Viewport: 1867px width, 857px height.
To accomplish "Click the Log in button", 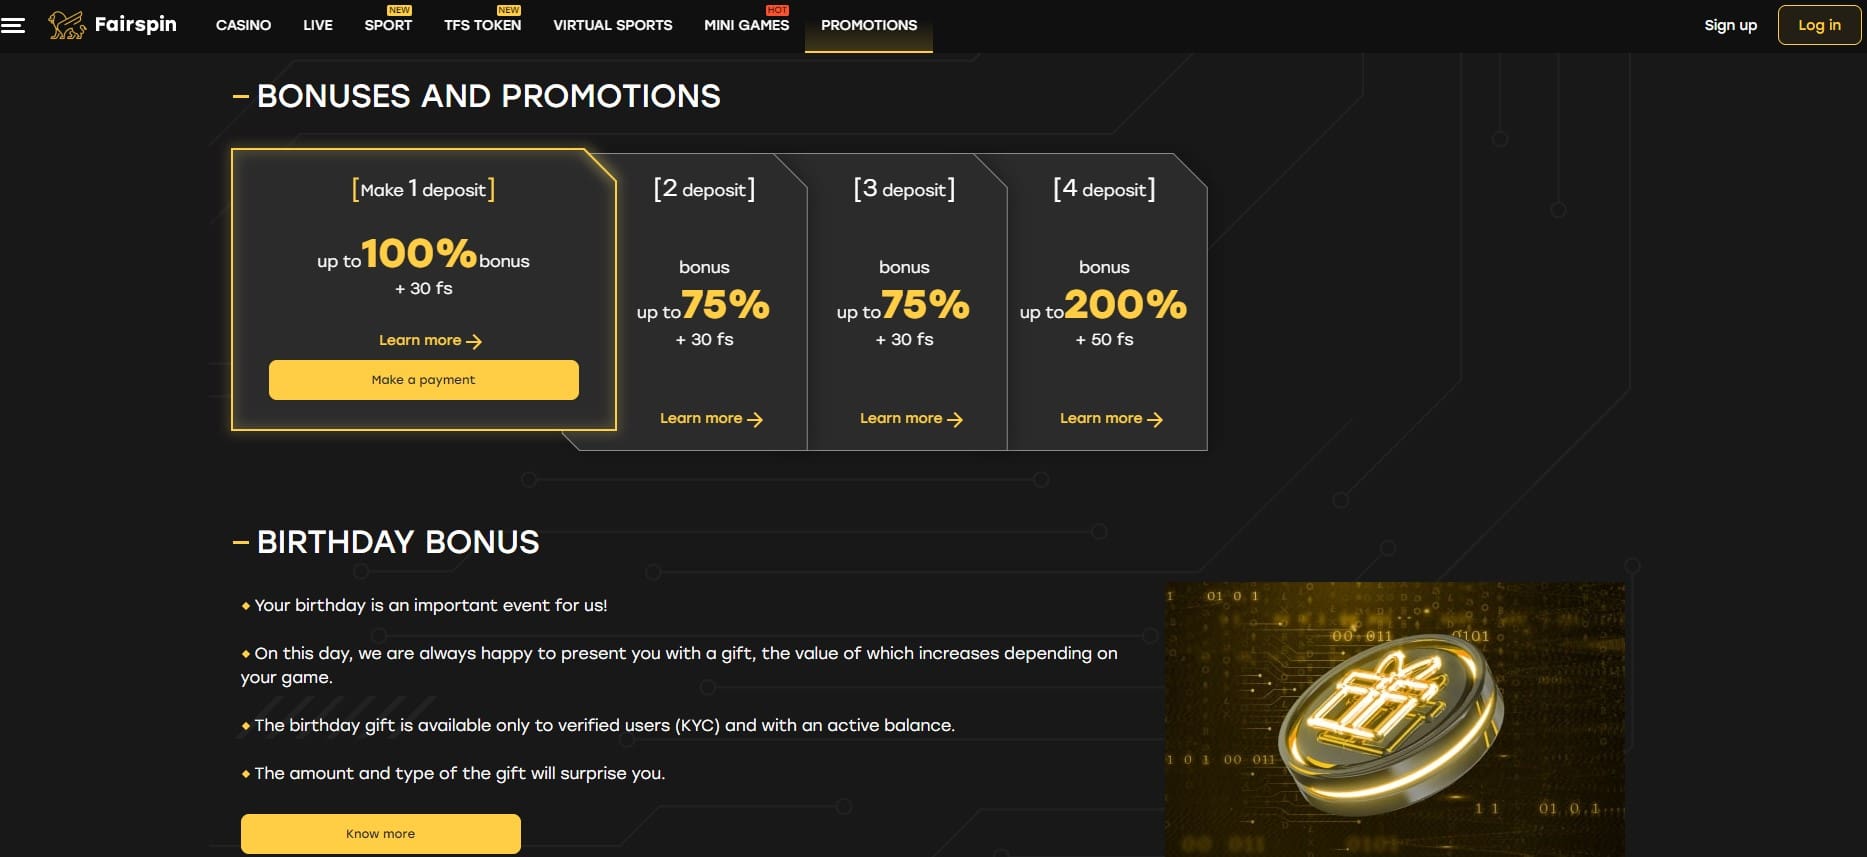I will tap(1819, 25).
